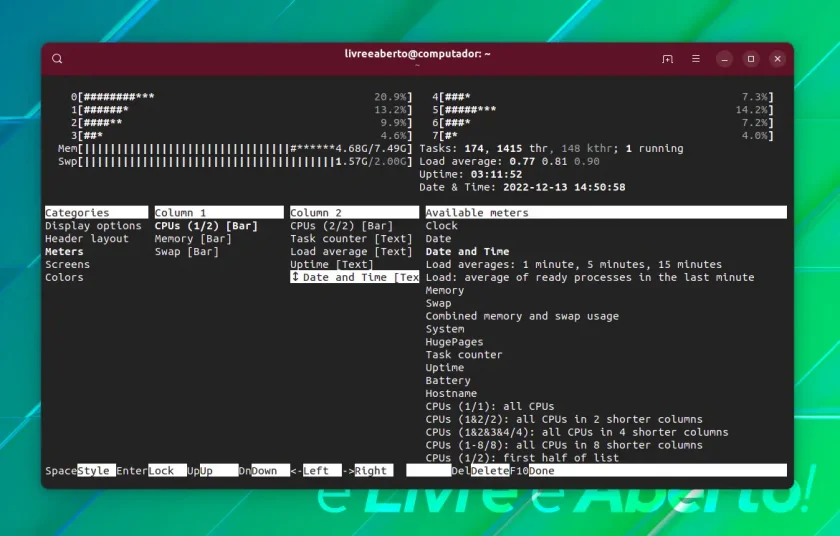Click the Column 1 header
The height and width of the screenshot is (536, 840).
coord(219,213)
